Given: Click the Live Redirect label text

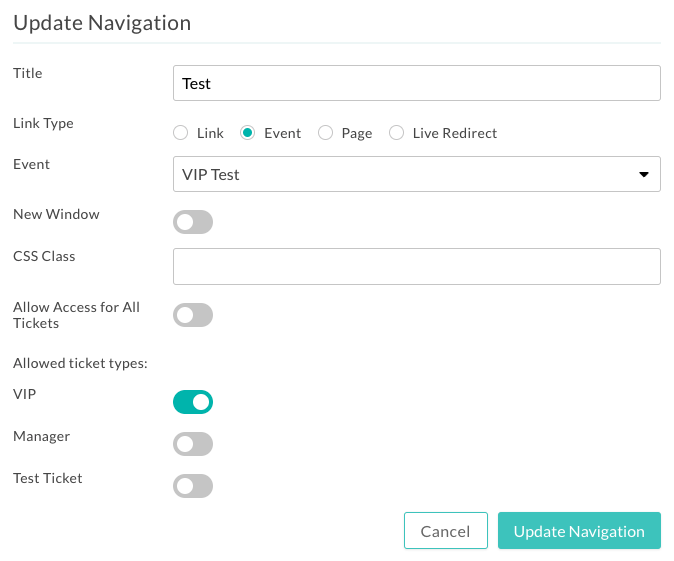Looking at the screenshot, I should click(455, 133).
